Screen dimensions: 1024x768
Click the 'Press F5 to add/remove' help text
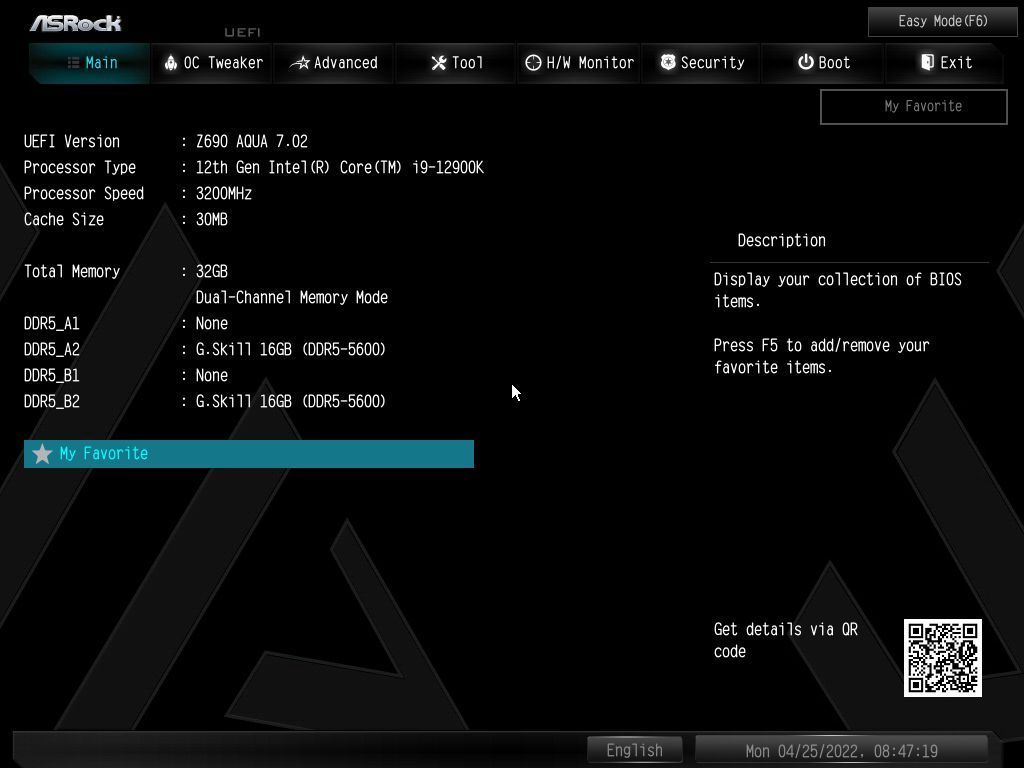point(822,356)
